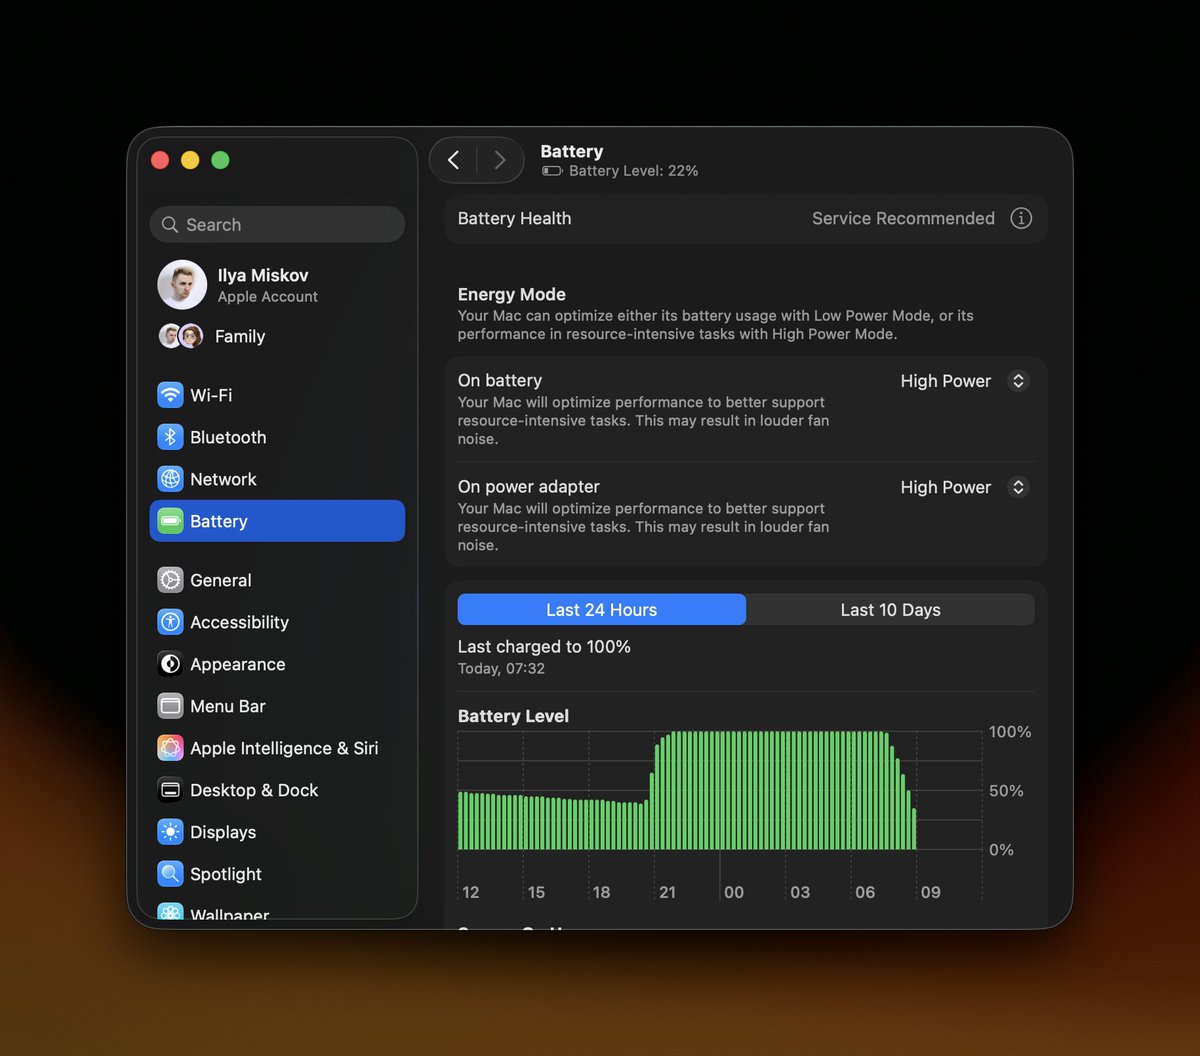
Task: Click the Family avatars icon
Action: click(x=181, y=336)
